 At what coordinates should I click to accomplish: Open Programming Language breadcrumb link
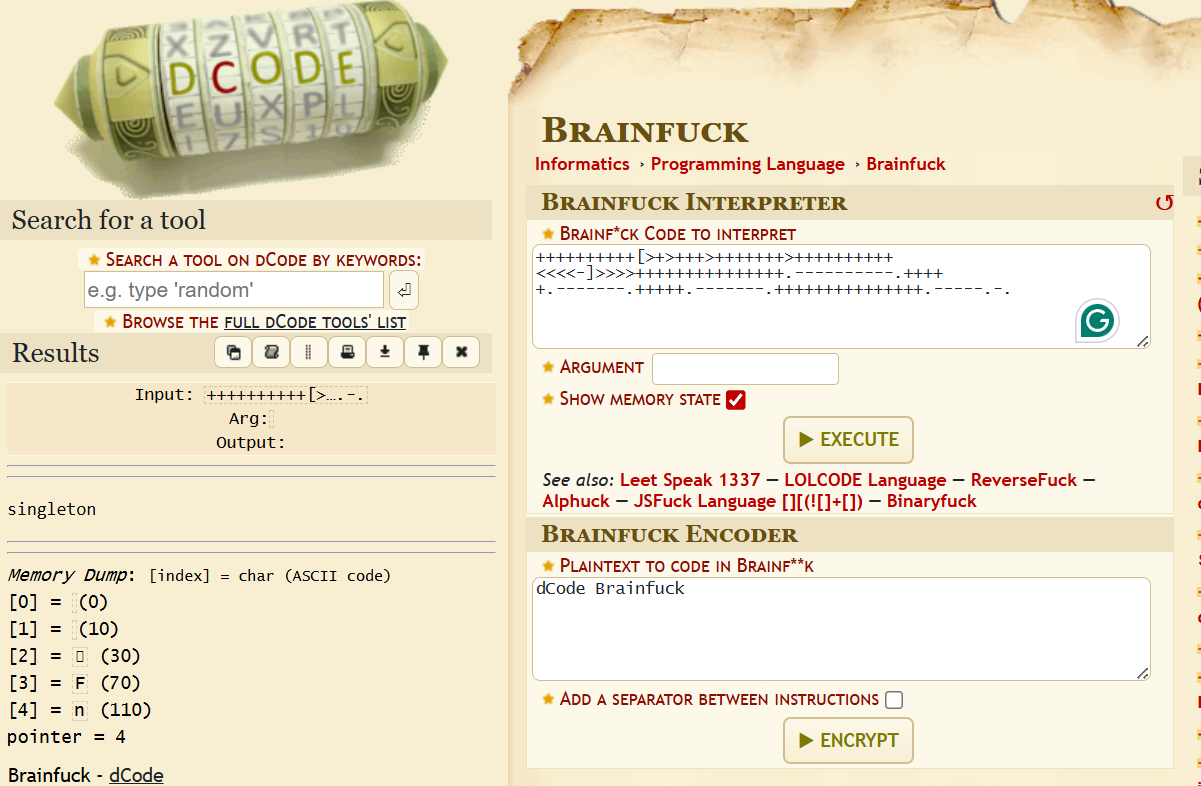point(747,164)
